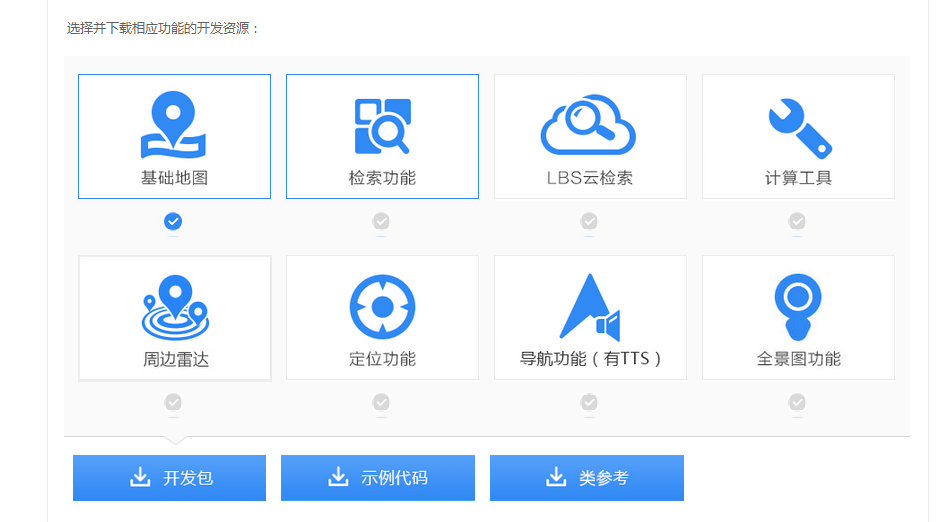Toggle the checkmark under 周边雷达
The image size is (946, 522).
point(173,402)
